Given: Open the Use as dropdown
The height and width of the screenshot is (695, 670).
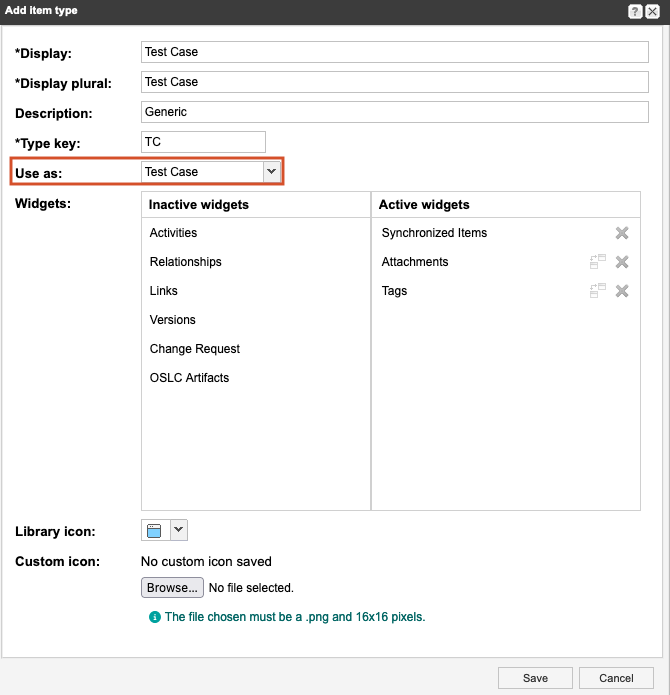Looking at the screenshot, I should coord(270,172).
